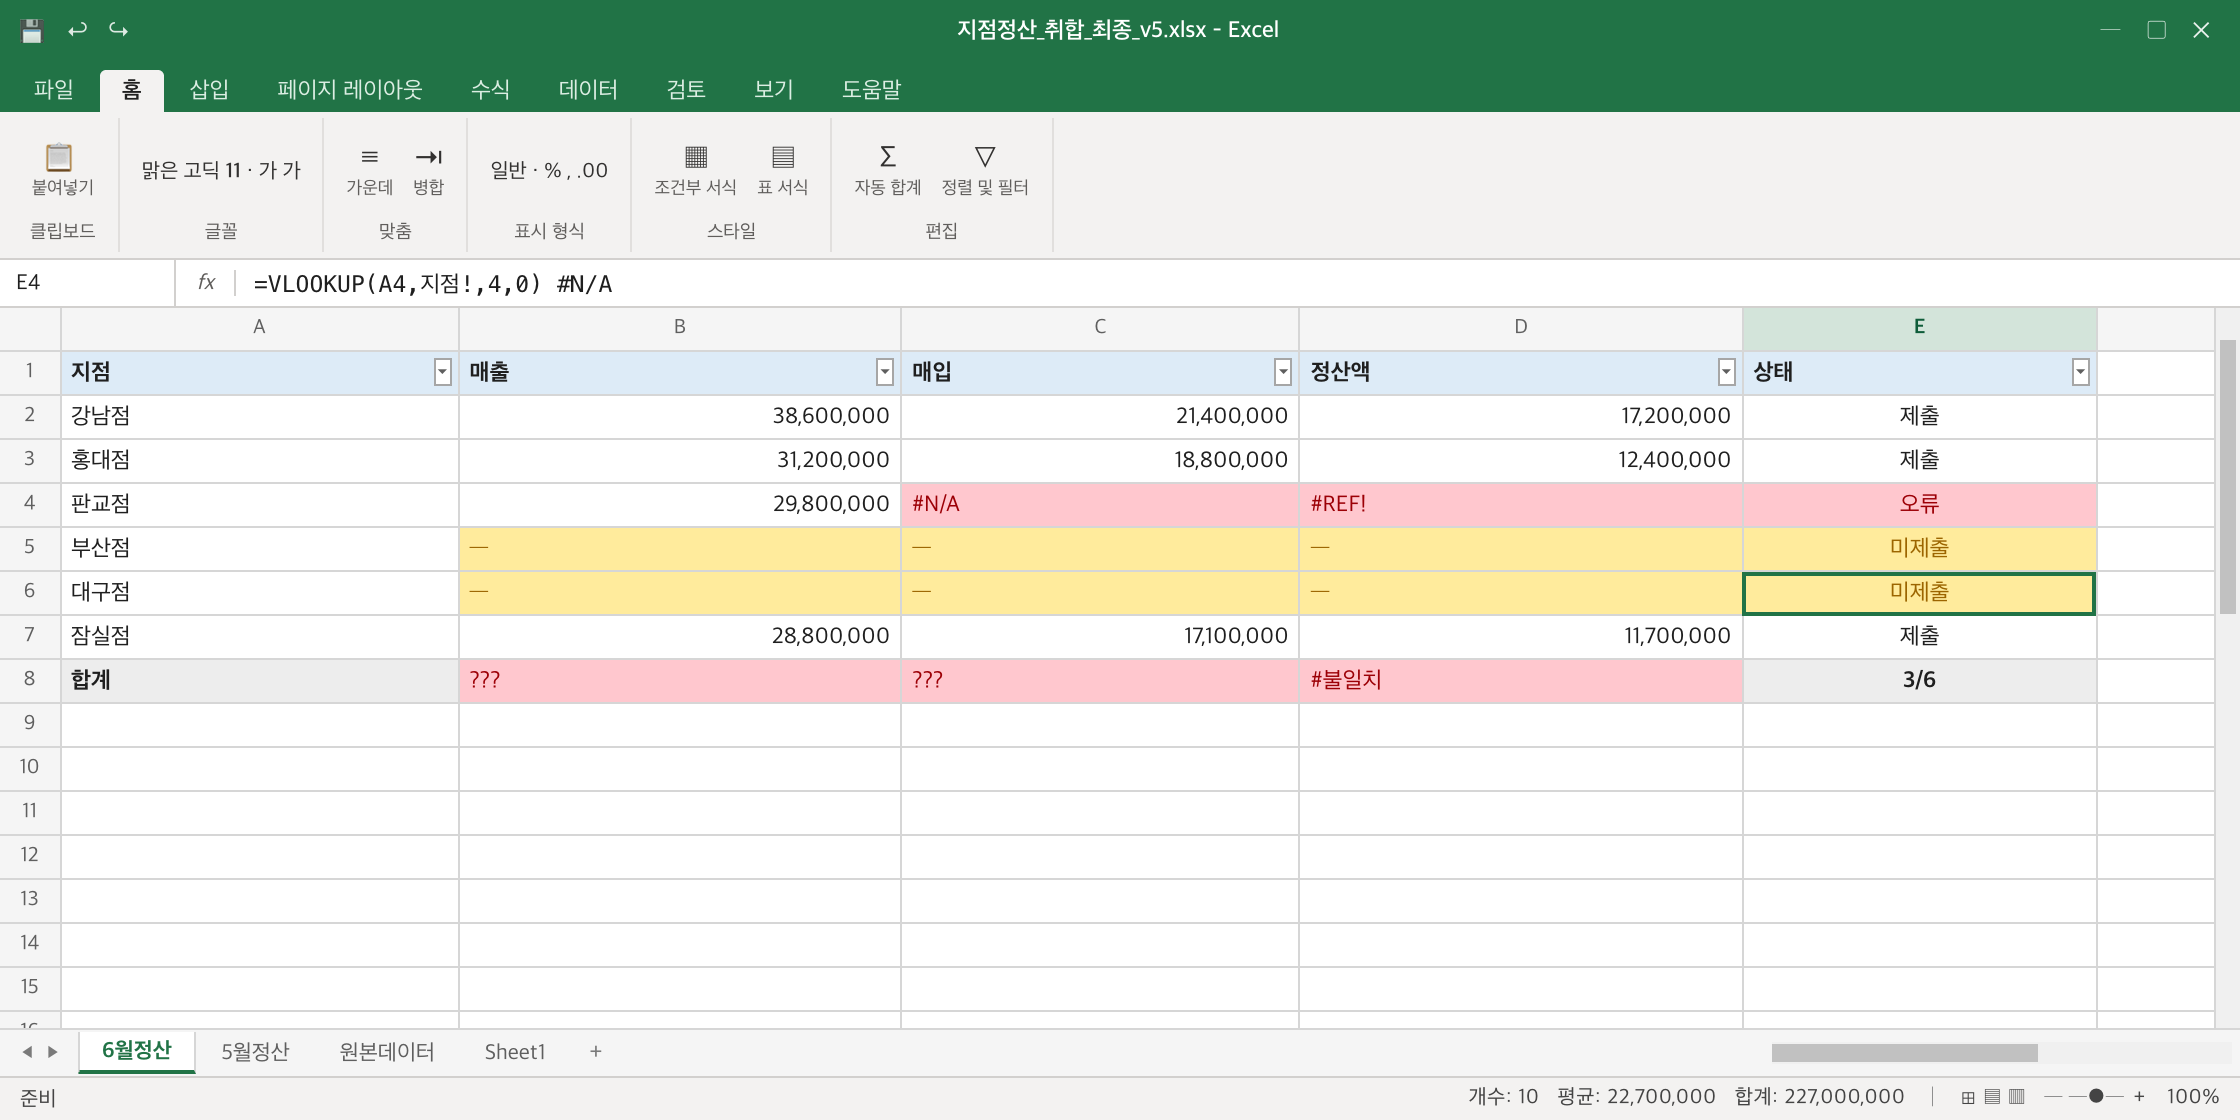Click the zoom out minus icon
Image resolution: width=2240 pixels, height=1120 pixels.
click(x=2053, y=1097)
